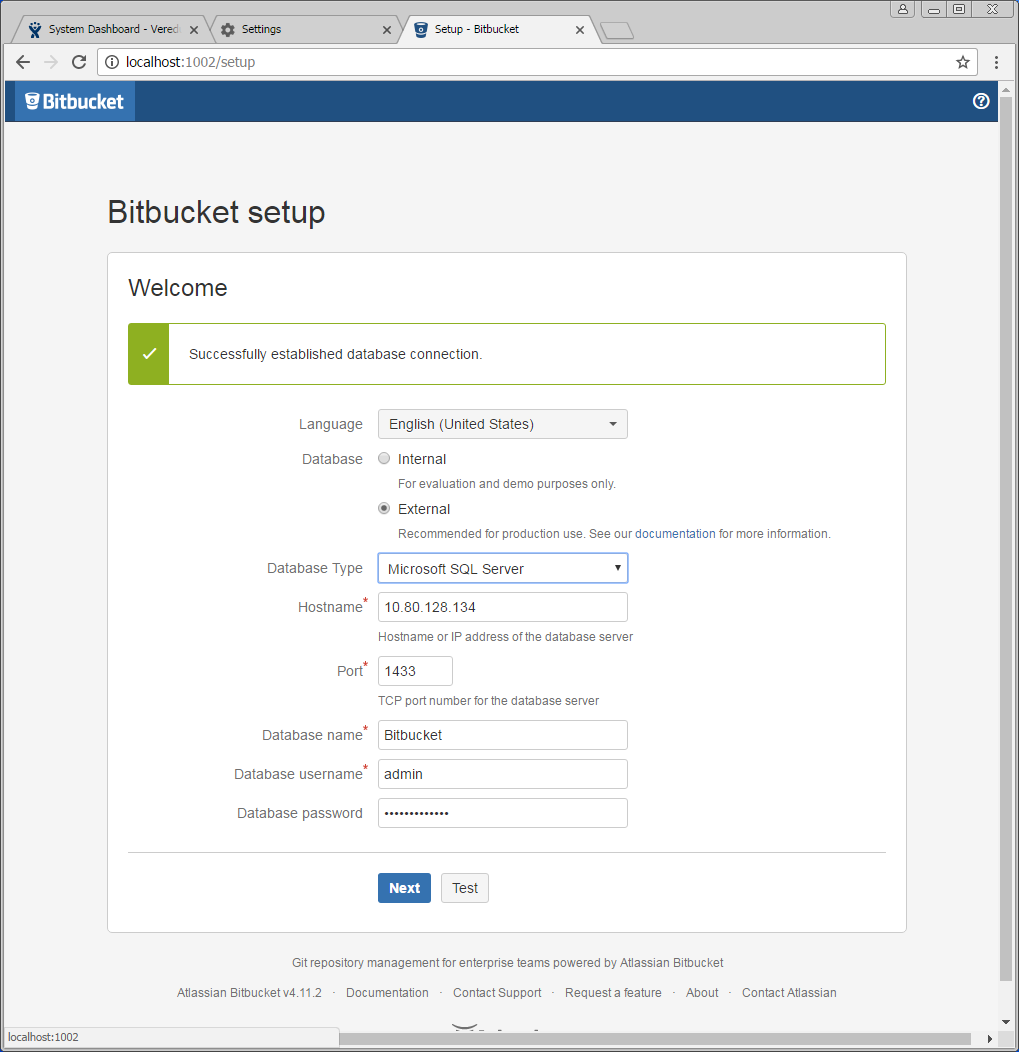Open the Bitbucket help question mark icon
The width and height of the screenshot is (1019, 1052).
(x=980, y=101)
